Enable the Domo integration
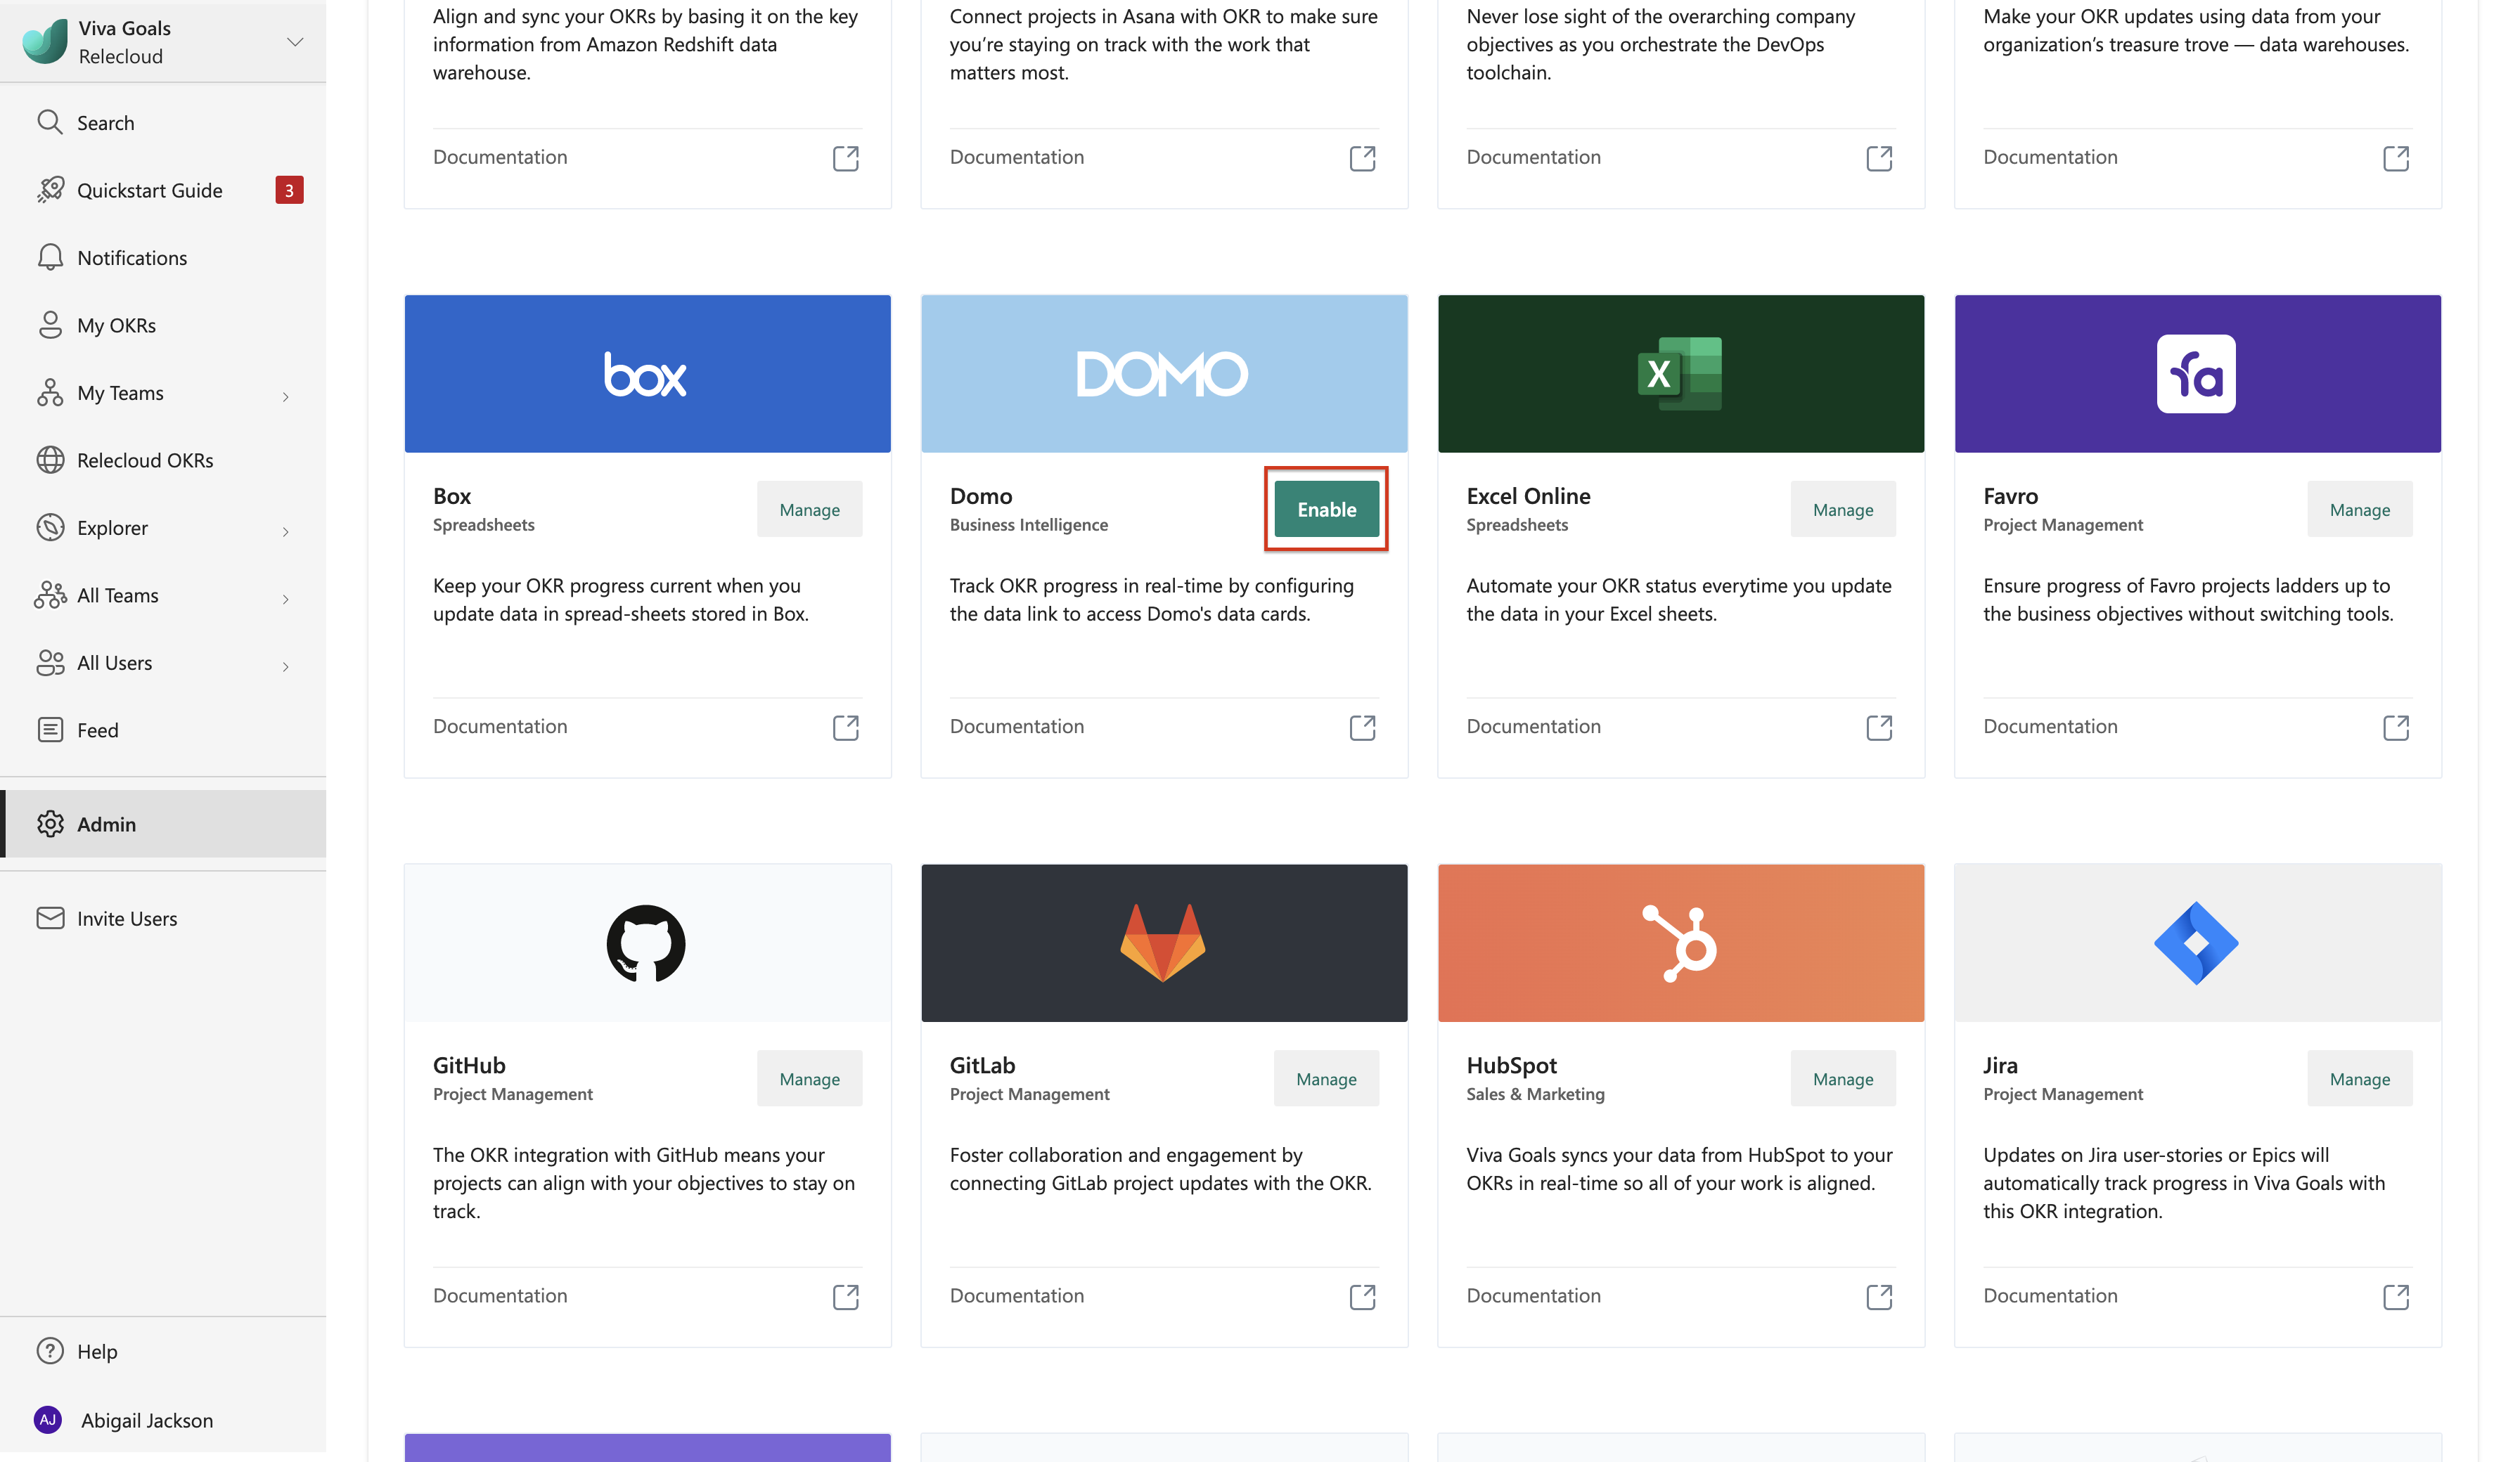Viewport: 2520px width, 1462px height. [1326, 509]
